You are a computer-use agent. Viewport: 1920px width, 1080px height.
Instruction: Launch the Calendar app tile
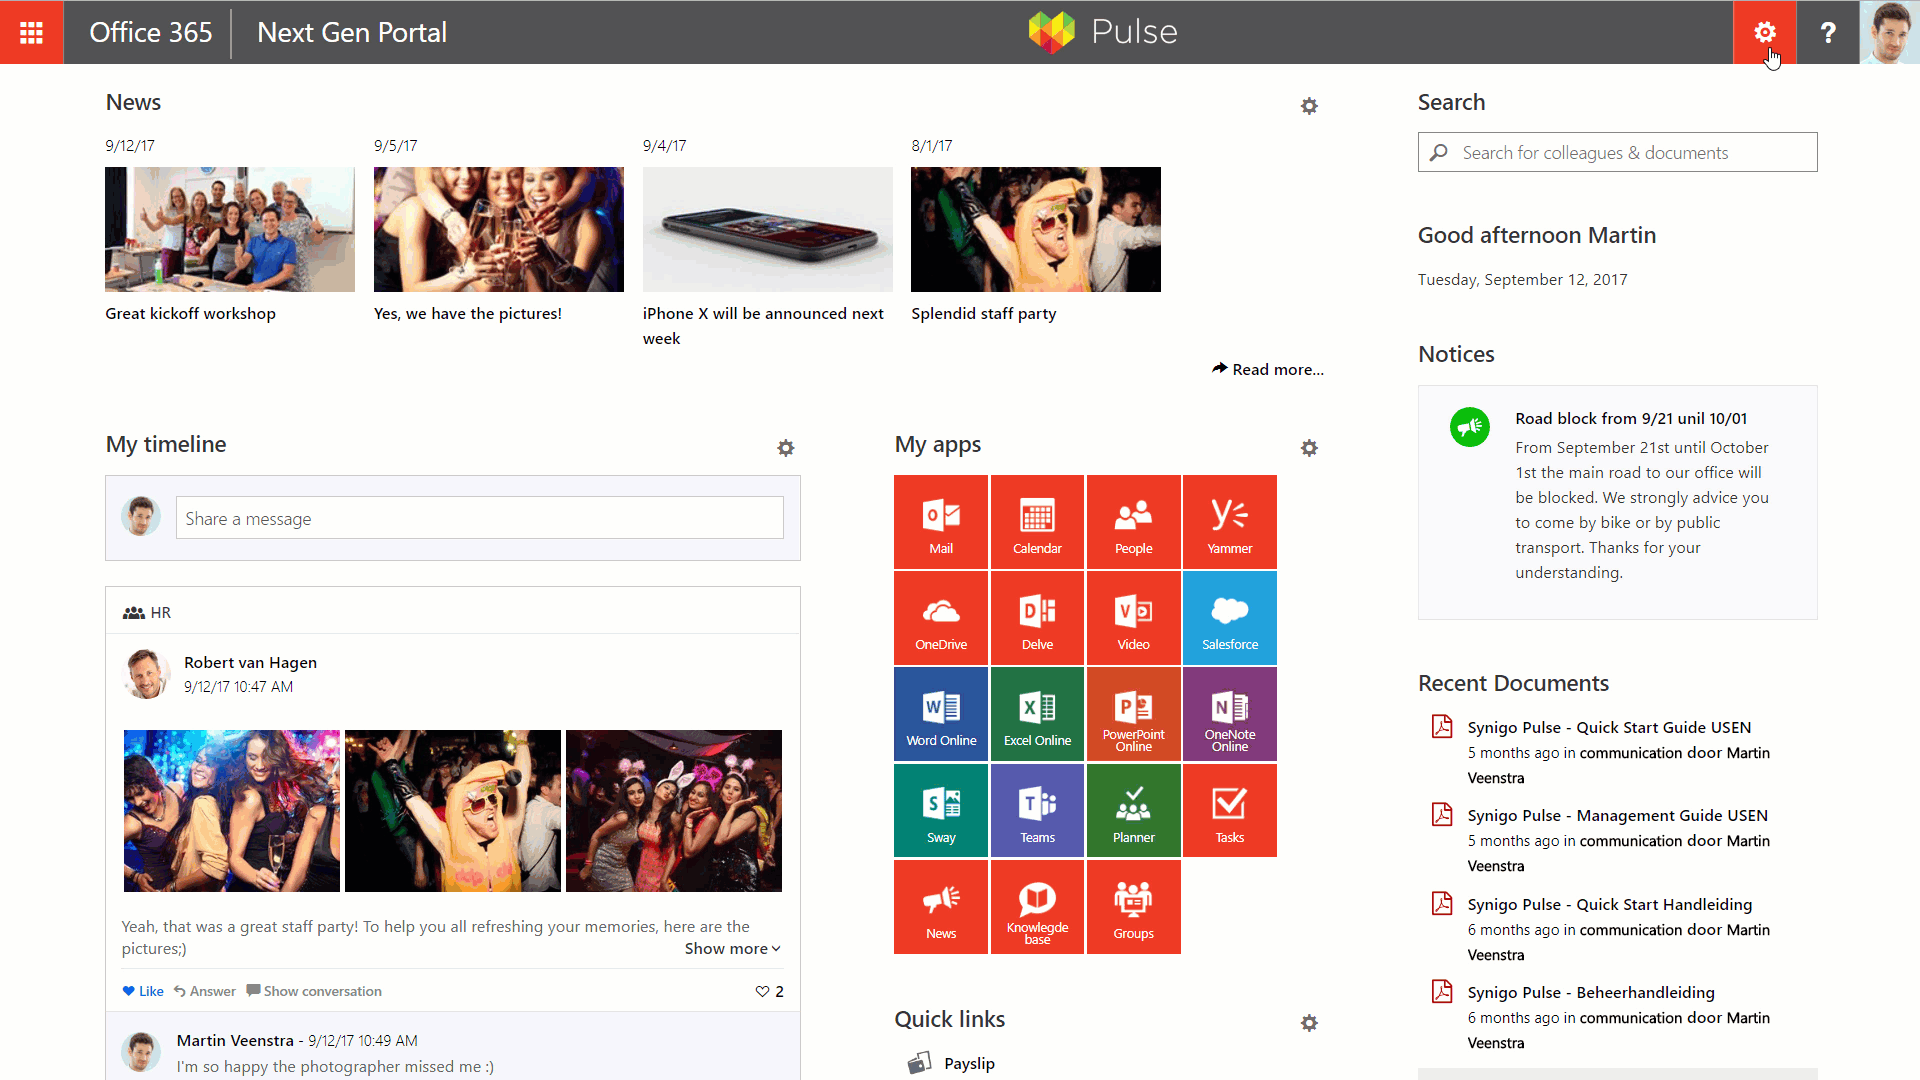(1037, 522)
